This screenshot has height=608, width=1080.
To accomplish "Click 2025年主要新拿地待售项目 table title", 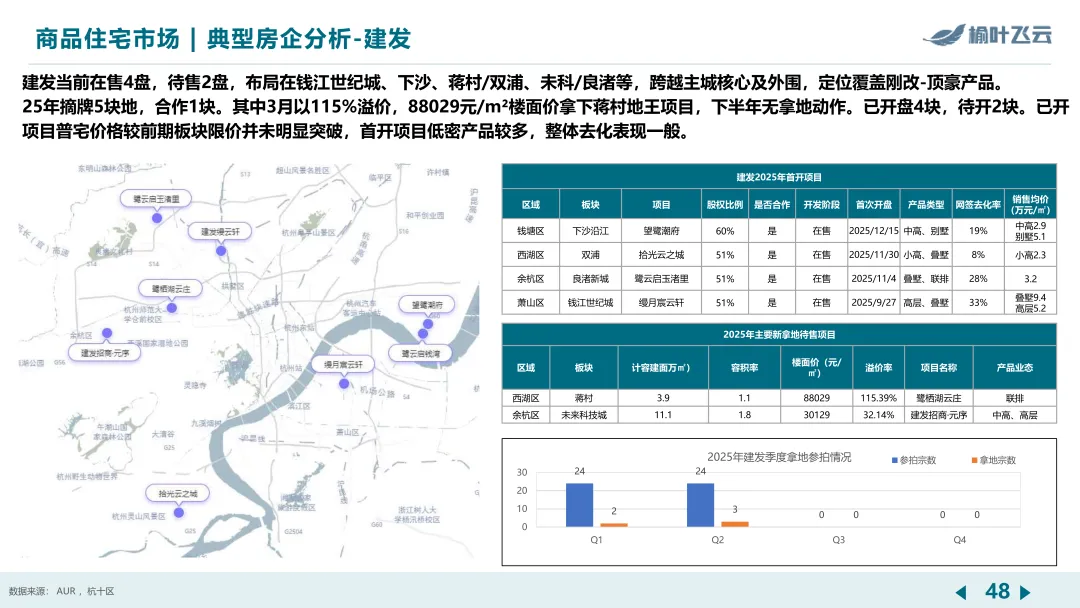I will [779, 335].
